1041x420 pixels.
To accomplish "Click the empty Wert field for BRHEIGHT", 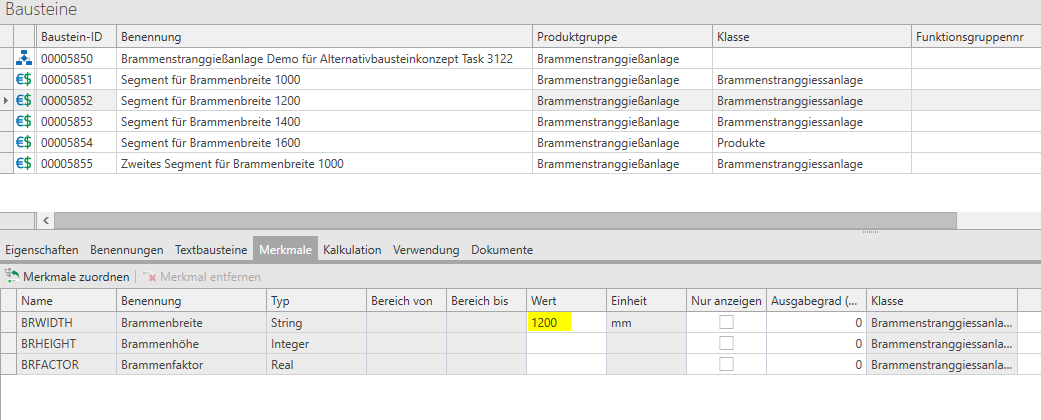I will coord(566,344).
